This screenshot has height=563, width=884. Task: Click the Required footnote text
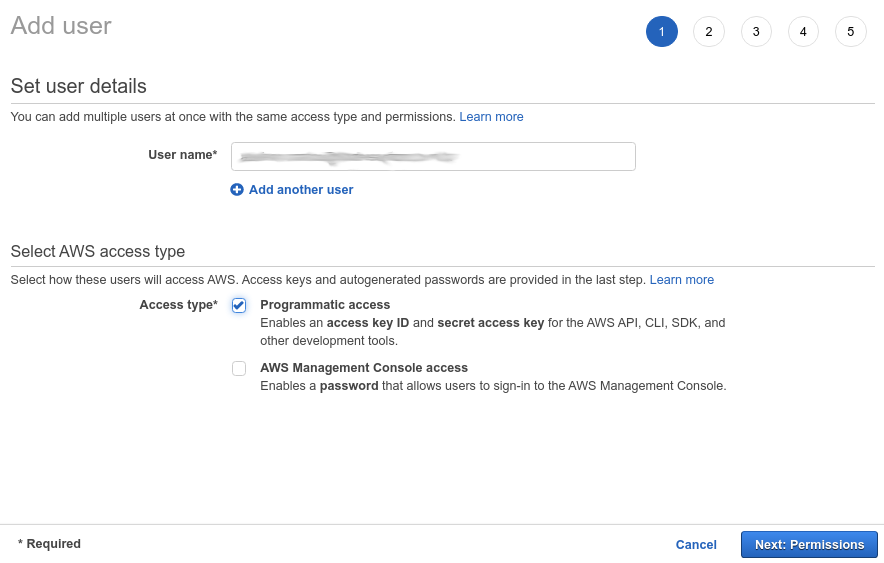(x=49, y=544)
